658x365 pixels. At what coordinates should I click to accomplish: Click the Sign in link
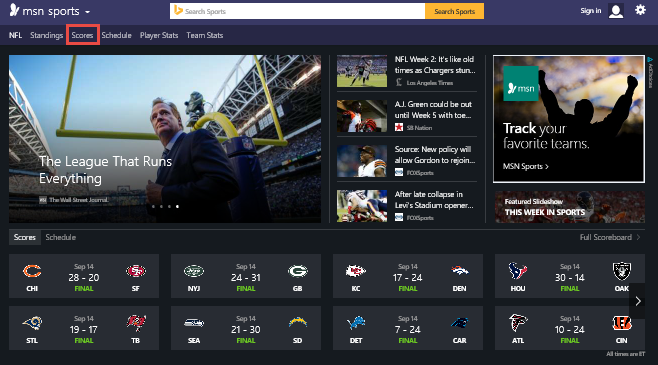coord(591,11)
